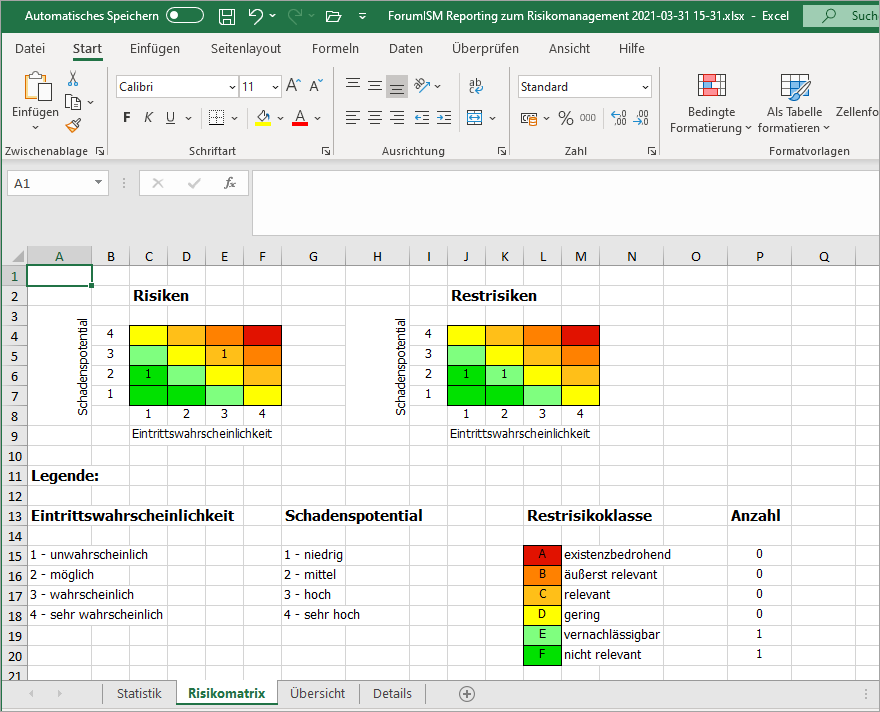The height and width of the screenshot is (712, 880).
Task: Click the fill color bucket icon
Action: (263, 118)
